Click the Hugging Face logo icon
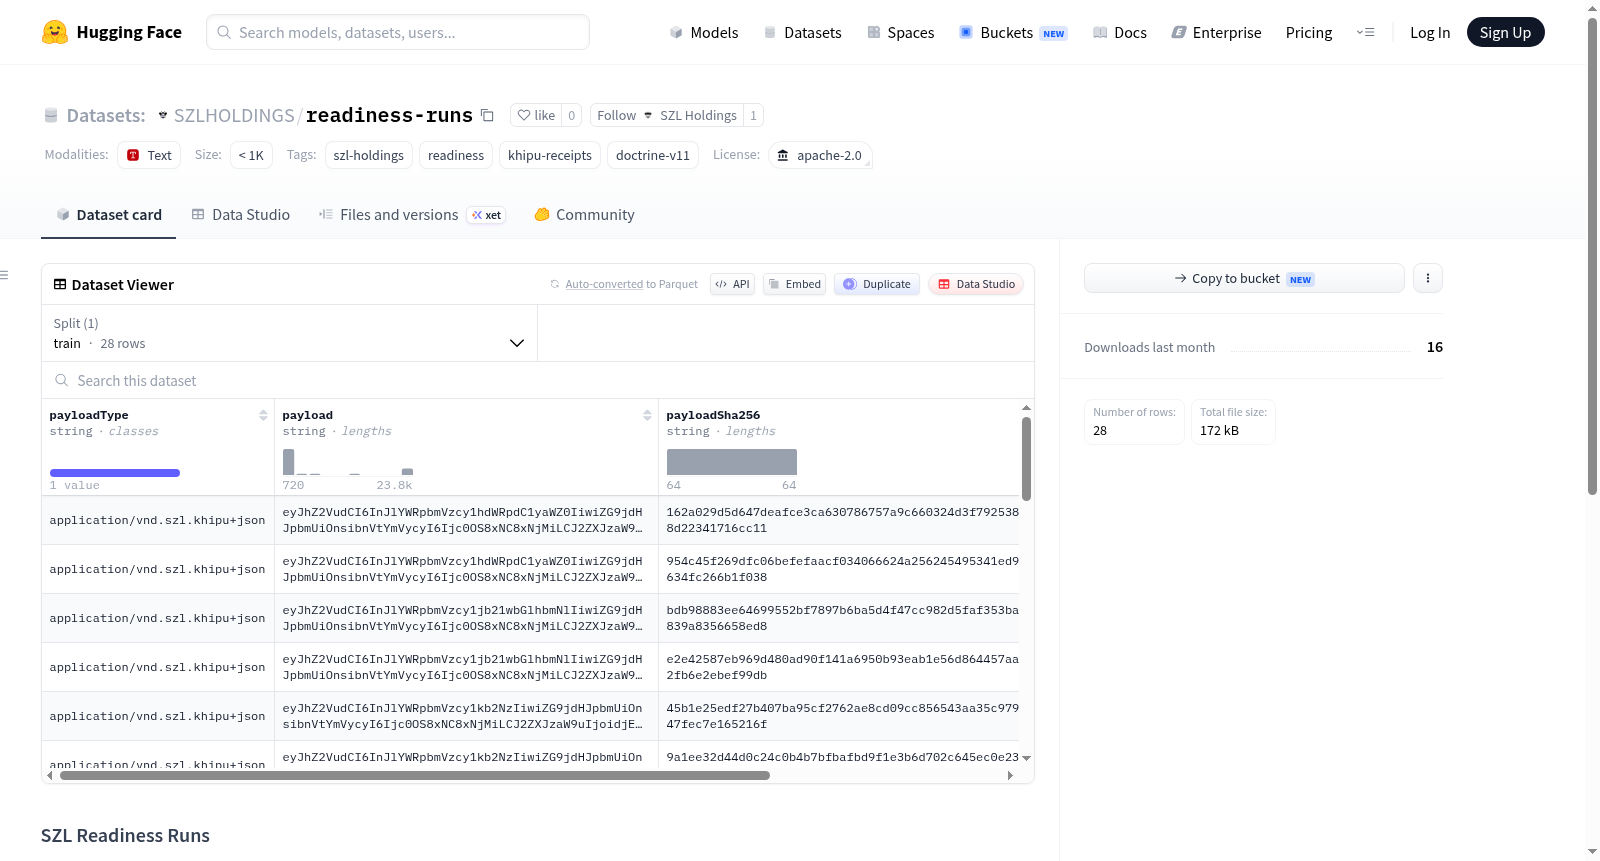1600x861 pixels. 55,32
